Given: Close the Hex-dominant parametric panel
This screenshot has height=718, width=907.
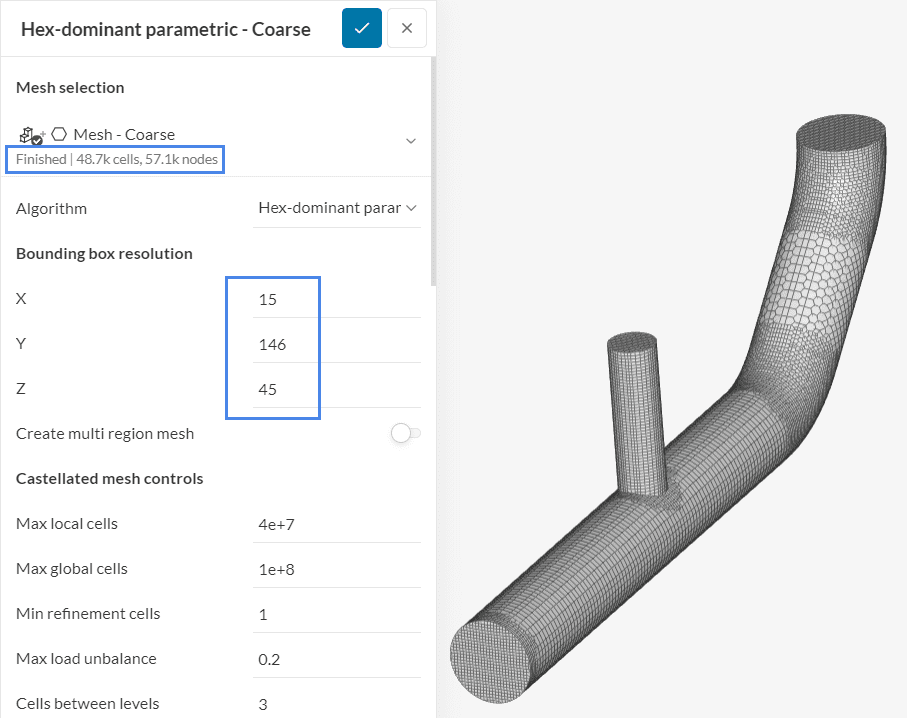Looking at the screenshot, I should (x=406, y=28).
